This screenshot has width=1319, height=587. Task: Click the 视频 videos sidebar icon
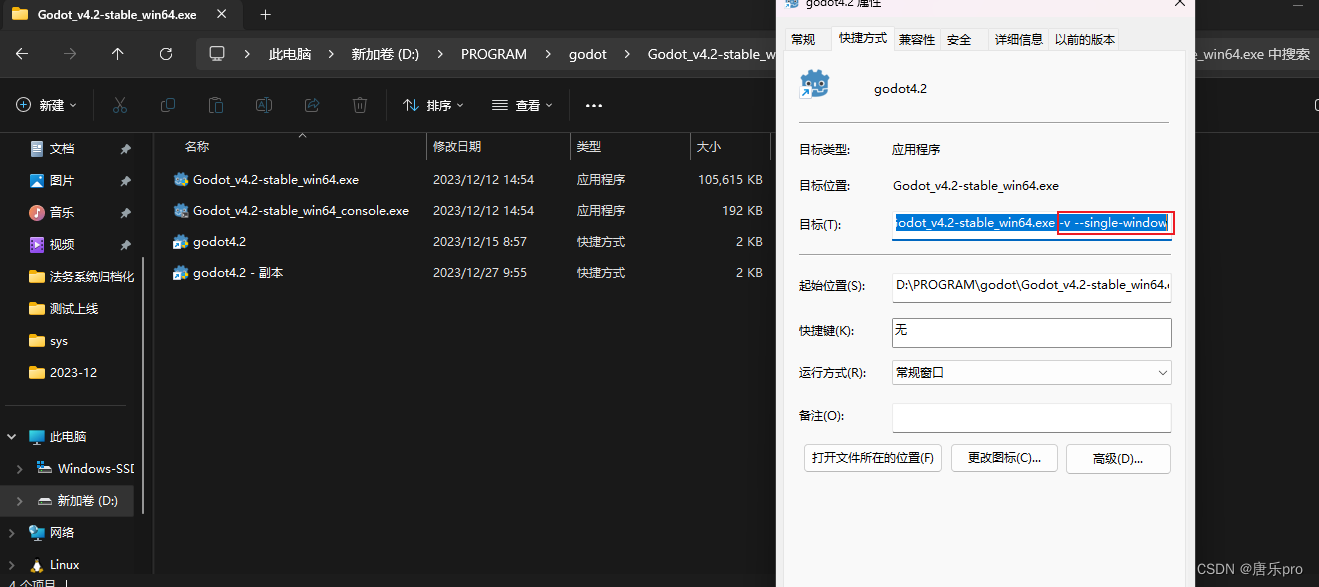click(37, 244)
